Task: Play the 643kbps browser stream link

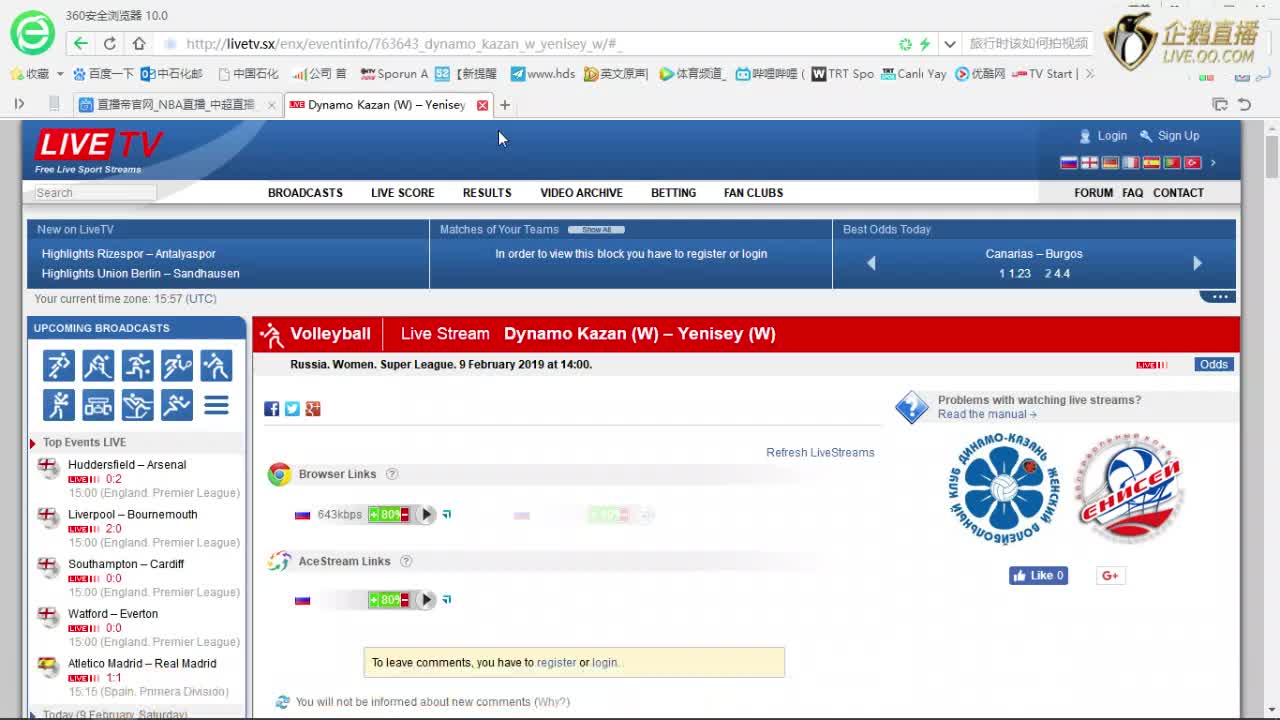Action: (426, 515)
